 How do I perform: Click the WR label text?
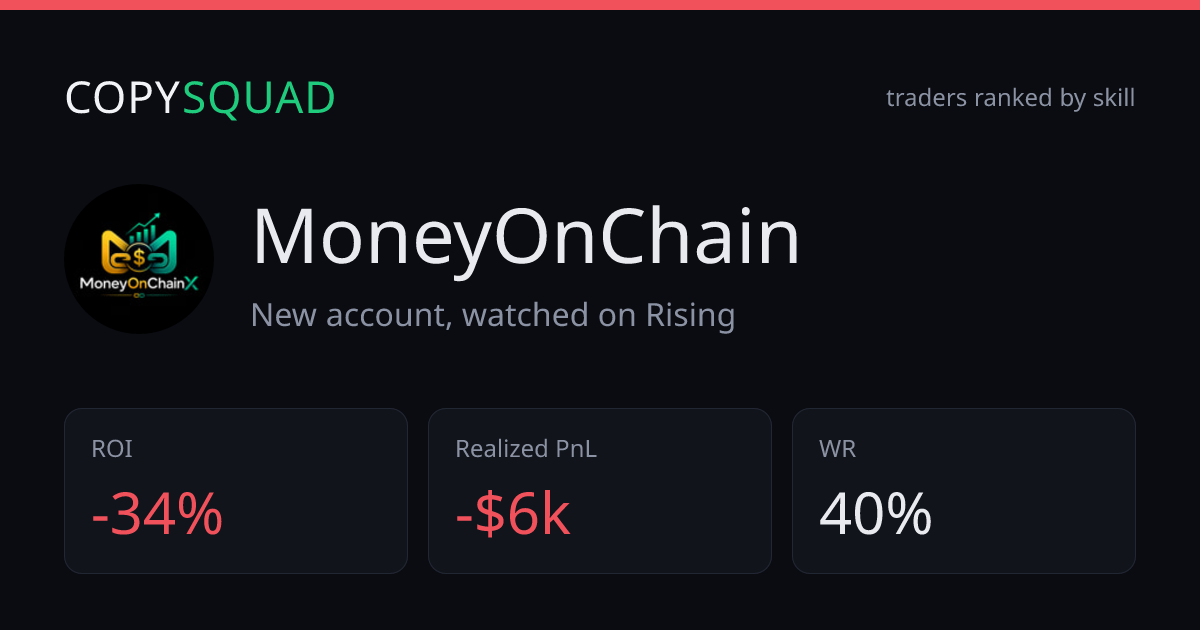click(x=838, y=449)
